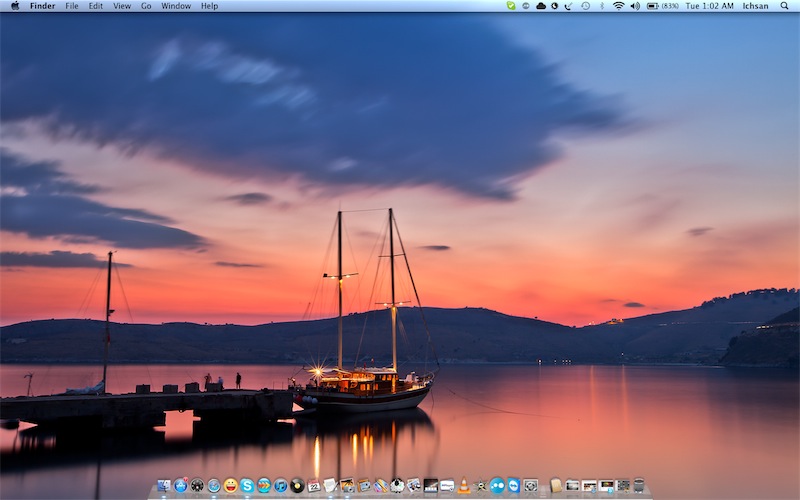This screenshot has width=800, height=500.
Task: Launch Skype from the Dock
Action: click(247, 485)
